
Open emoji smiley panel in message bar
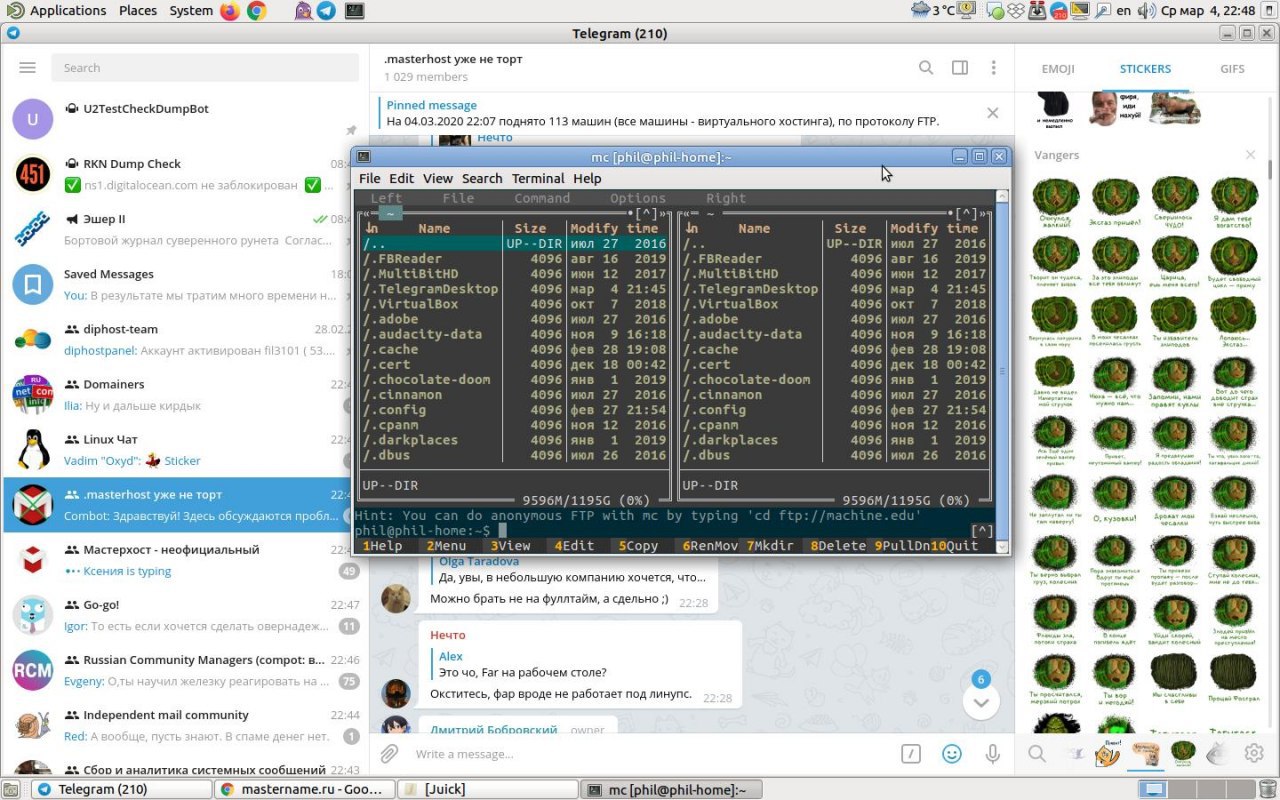(953, 754)
